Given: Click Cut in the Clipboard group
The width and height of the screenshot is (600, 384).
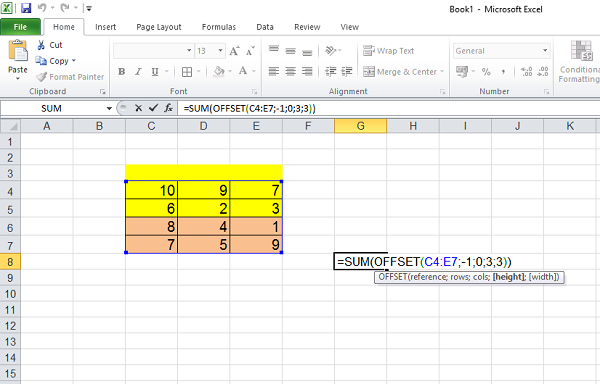Looking at the screenshot, I should 50,45.
